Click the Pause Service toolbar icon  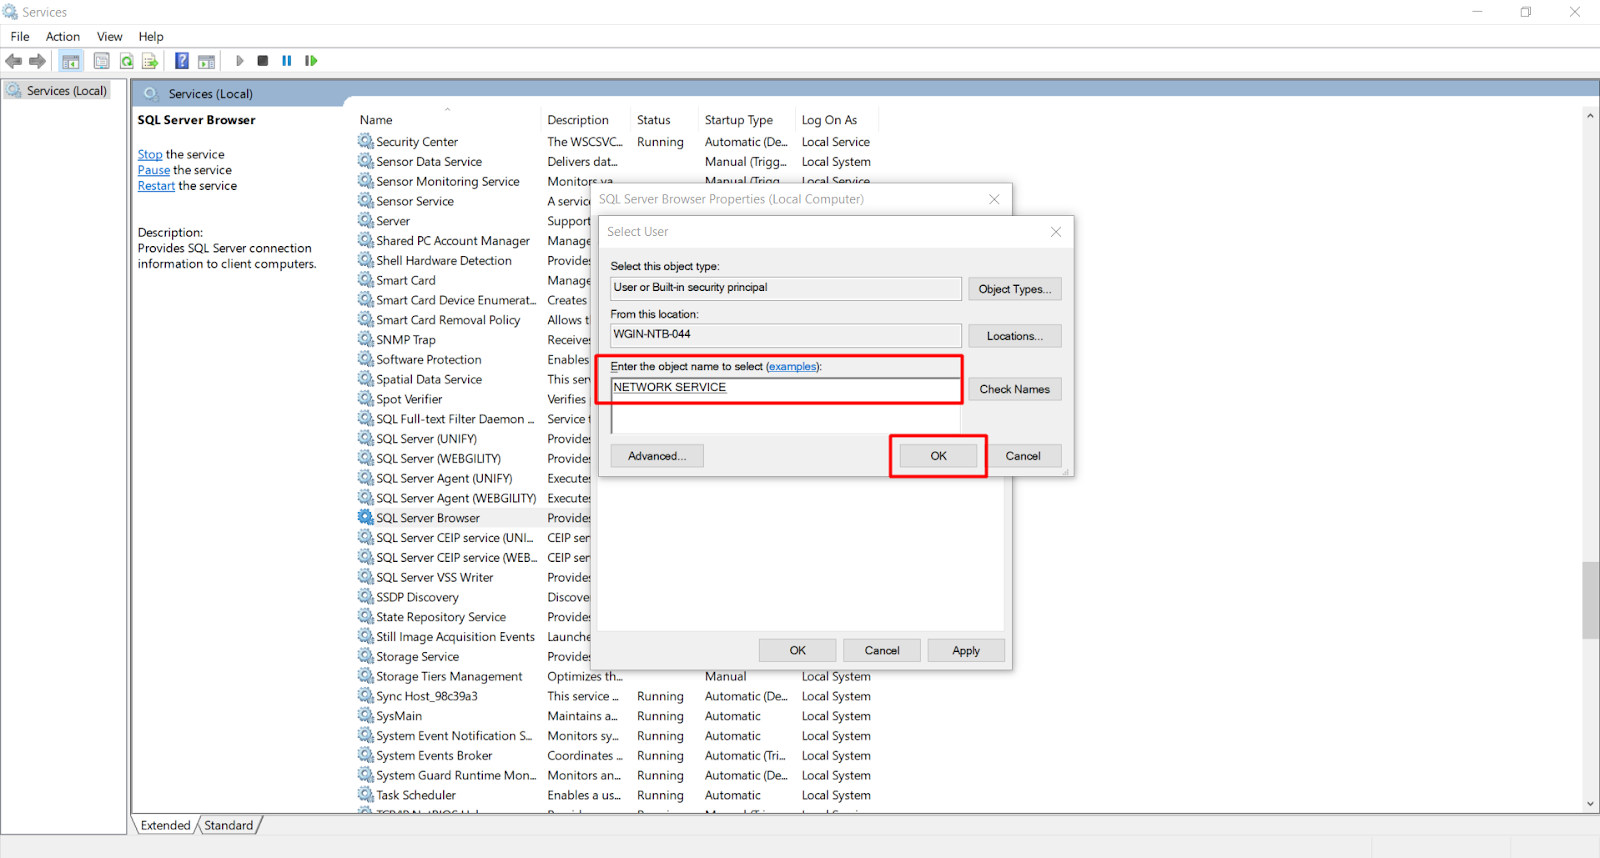pos(287,61)
